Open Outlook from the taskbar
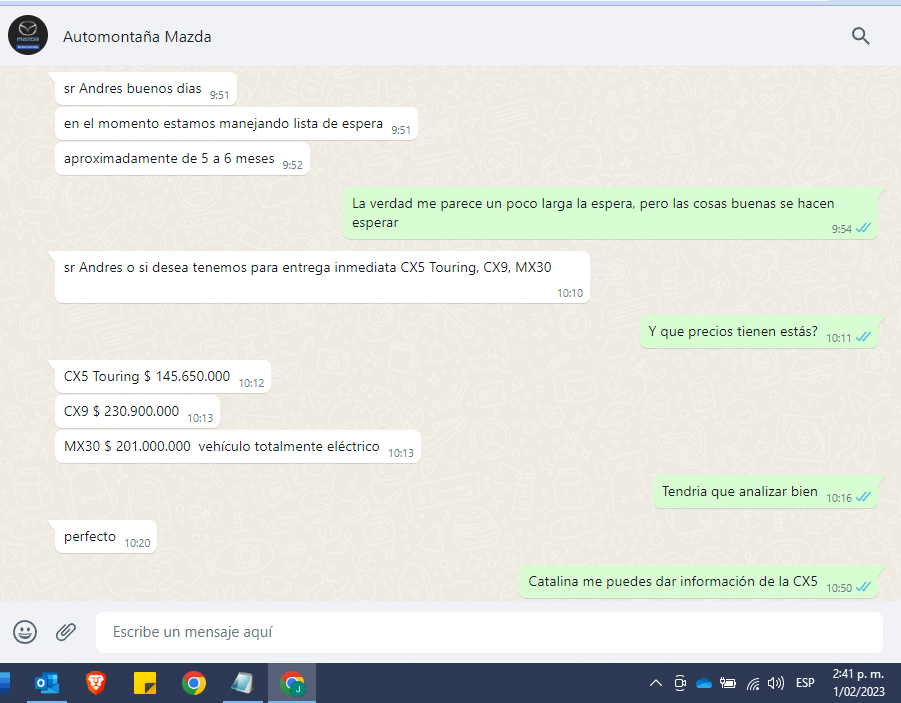The width and height of the screenshot is (901, 703). point(47,683)
